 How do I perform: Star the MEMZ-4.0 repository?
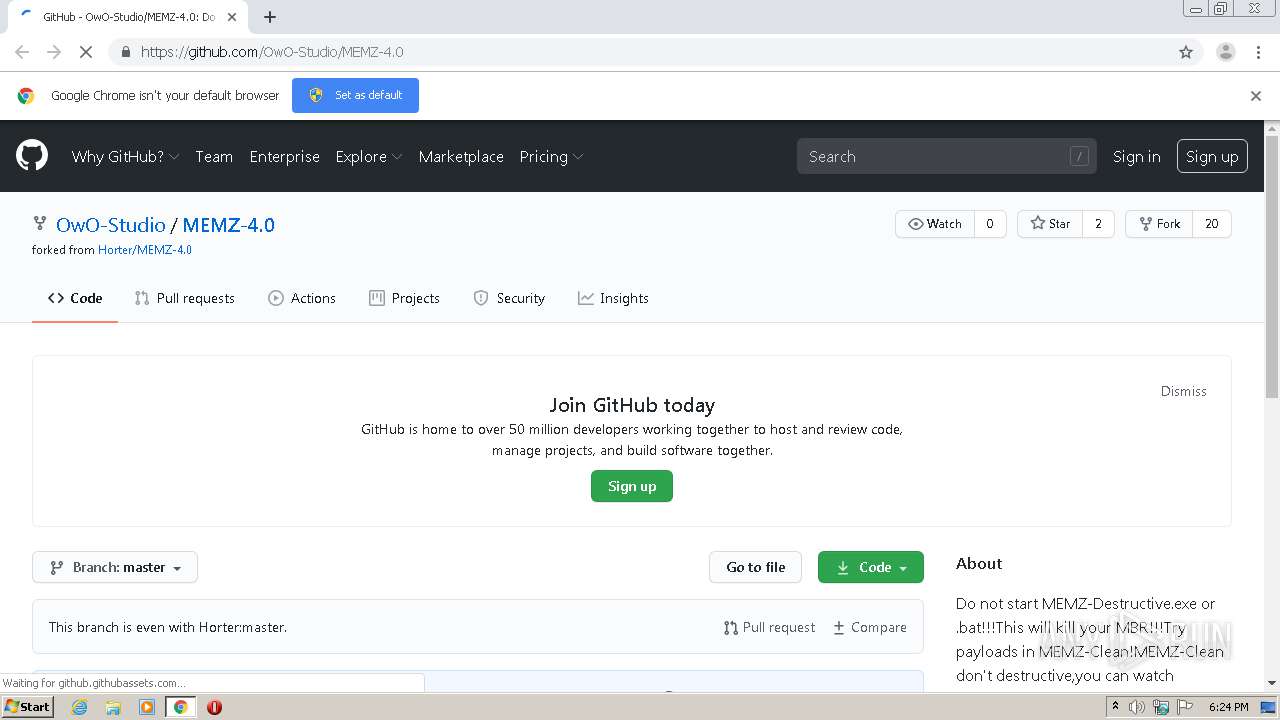(x=1050, y=224)
